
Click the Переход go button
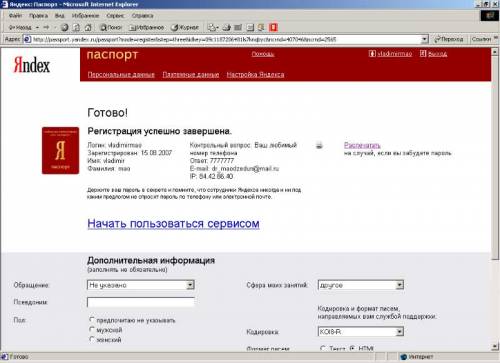coord(449,39)
